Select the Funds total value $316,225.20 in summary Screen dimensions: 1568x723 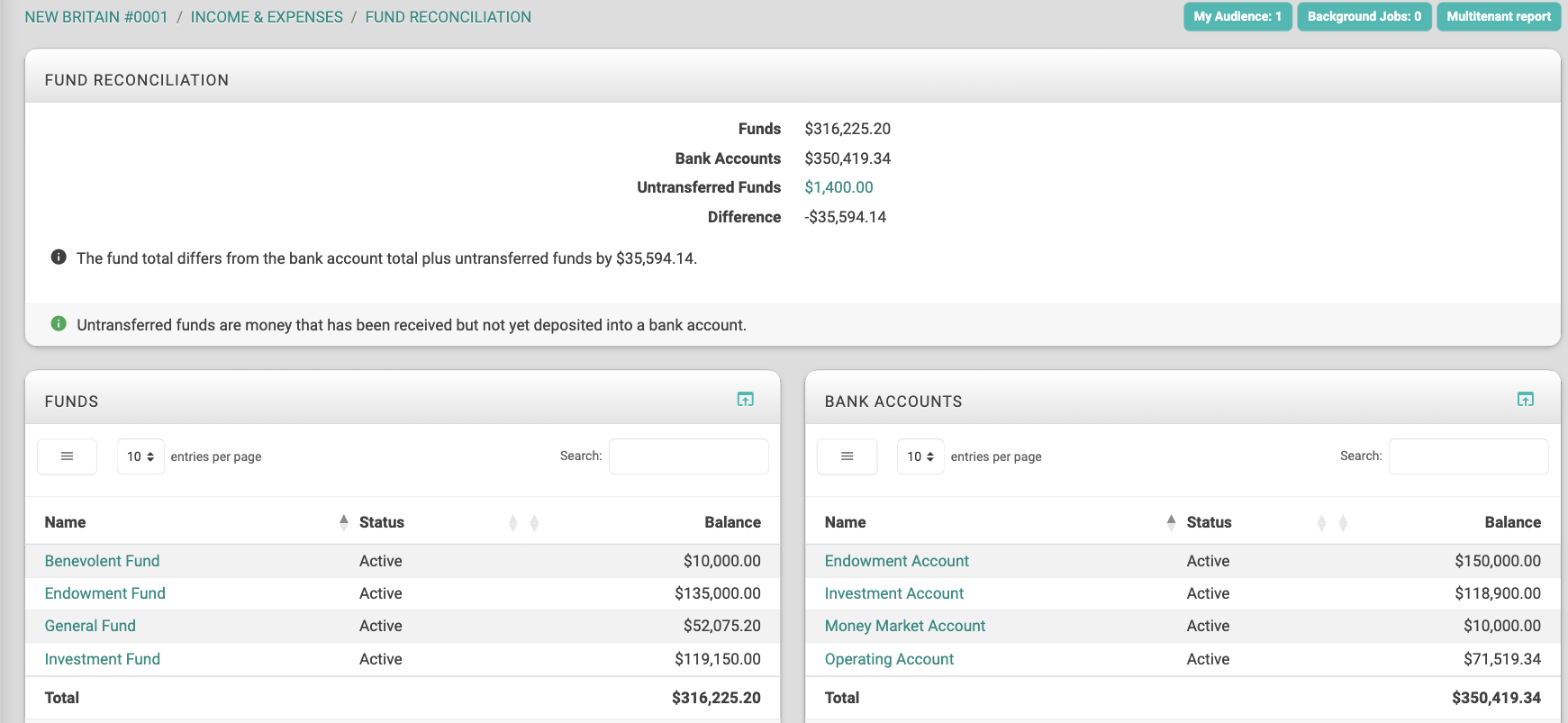[x=847, y=129]
